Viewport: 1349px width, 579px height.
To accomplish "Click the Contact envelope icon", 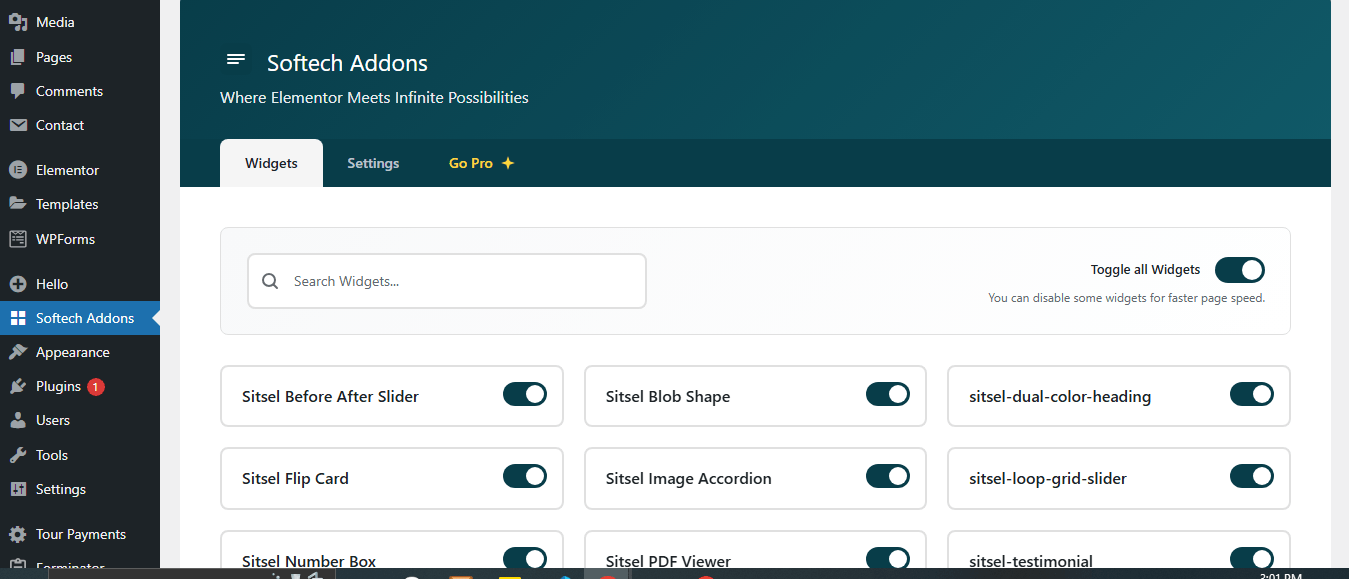I will point(18,125).
